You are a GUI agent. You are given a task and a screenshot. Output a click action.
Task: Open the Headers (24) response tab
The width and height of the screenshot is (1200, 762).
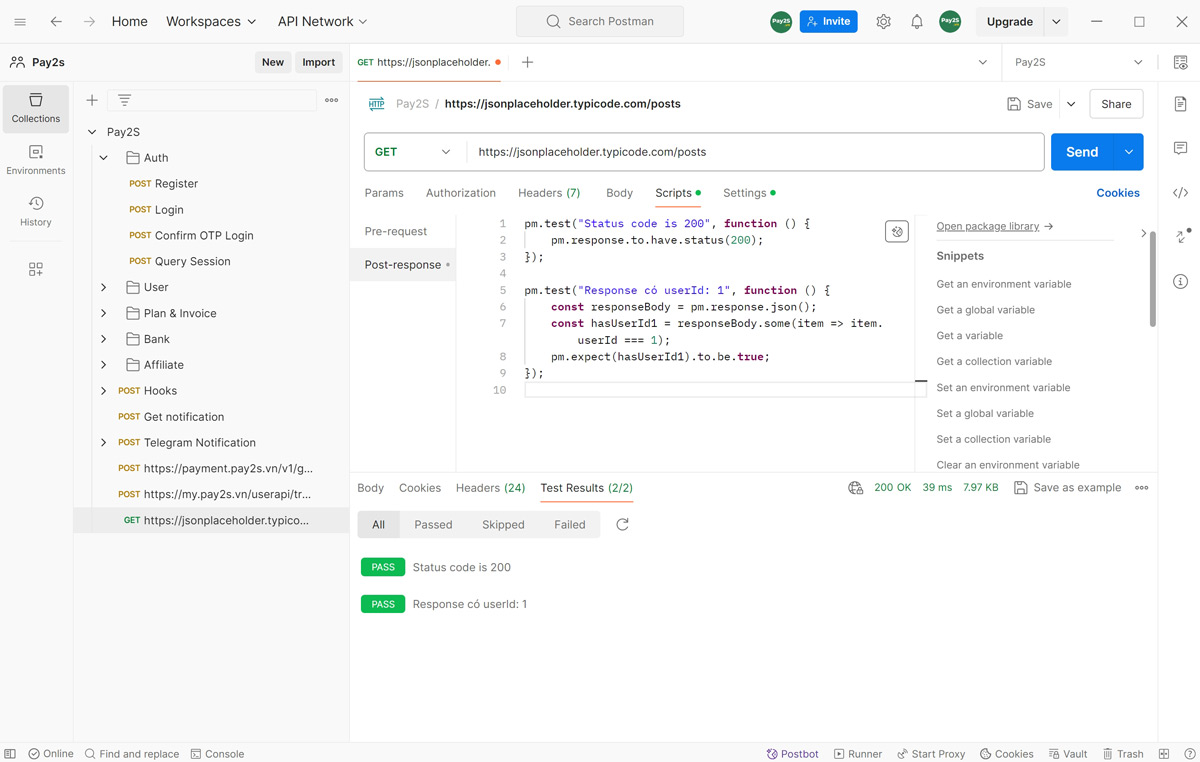[x=491, y=488]
